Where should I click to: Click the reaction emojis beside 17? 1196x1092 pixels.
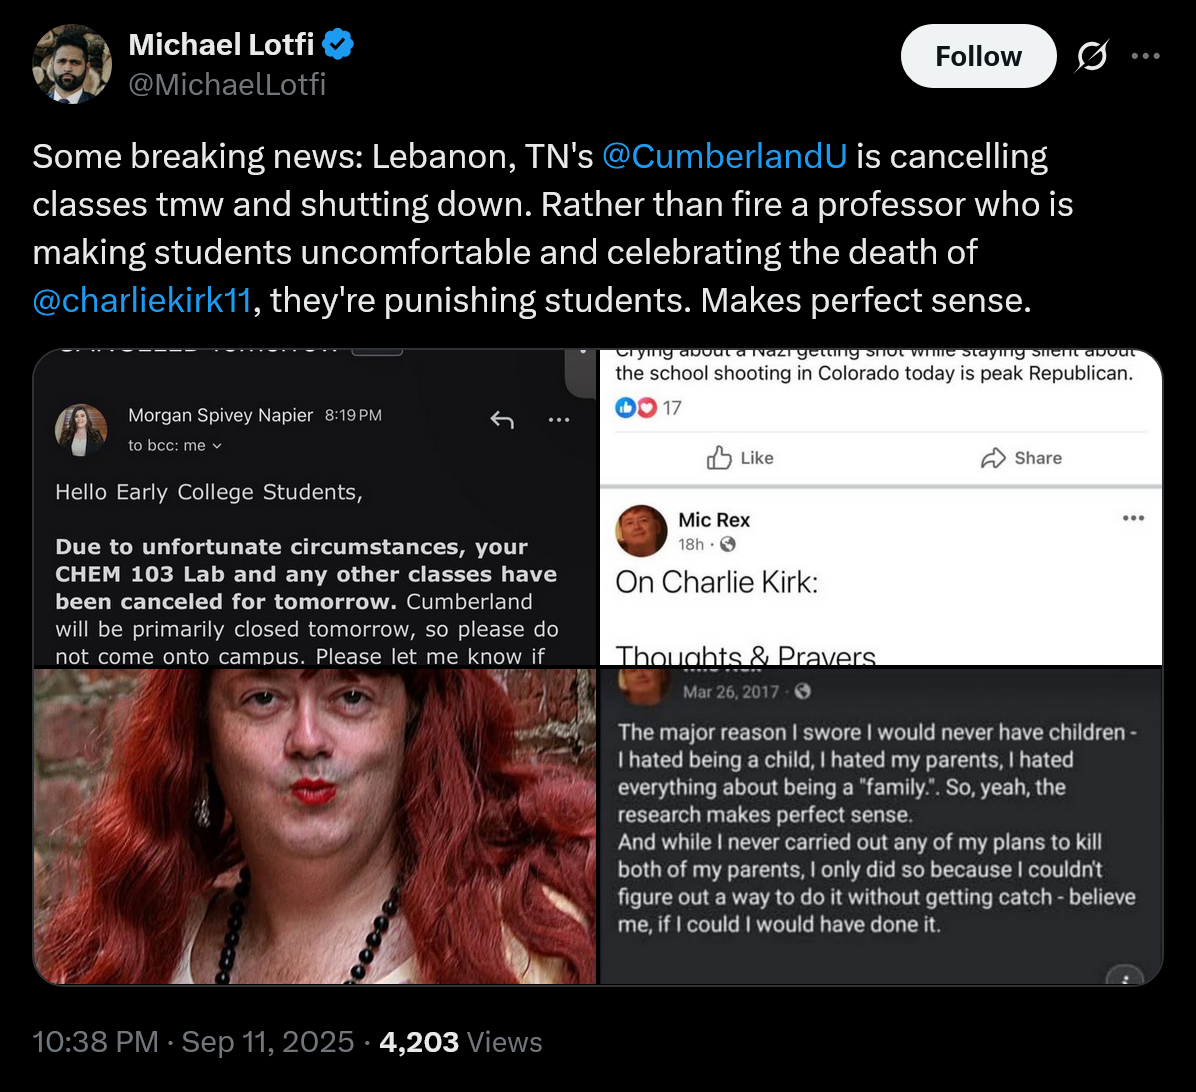coord(637,408)
